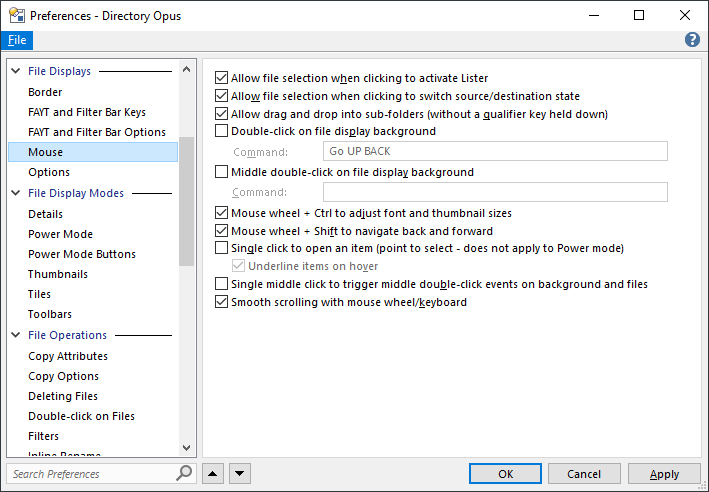Open the Options page under File Displays
Image resolution: width=709 pixels, height=492 pixels.
pyautogui.click(x=49, y=172)
